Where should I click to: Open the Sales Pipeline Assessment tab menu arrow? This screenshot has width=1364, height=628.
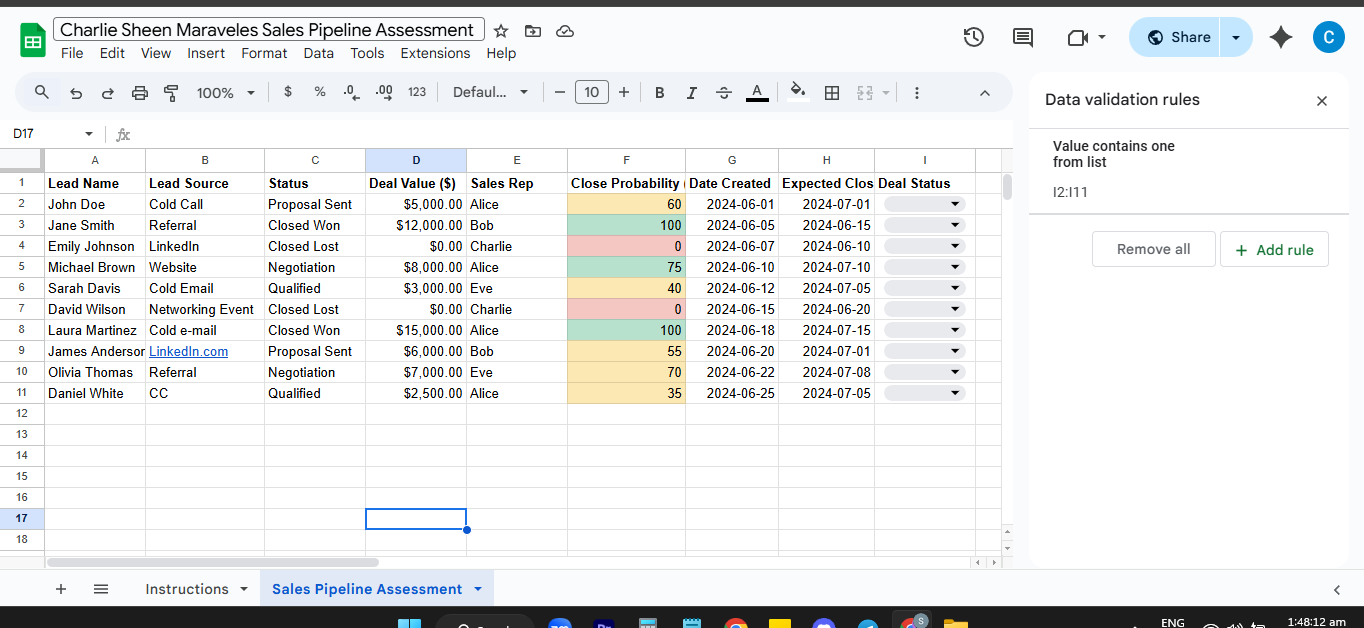pos(477,589)
